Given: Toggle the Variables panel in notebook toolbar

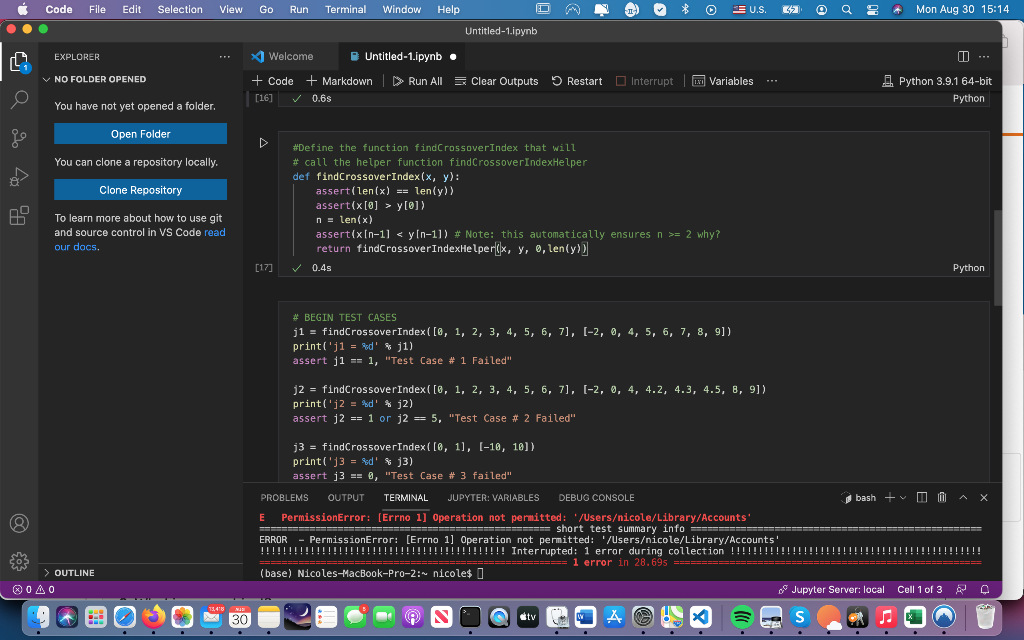Looking at the screenshot, I should 722,81.
